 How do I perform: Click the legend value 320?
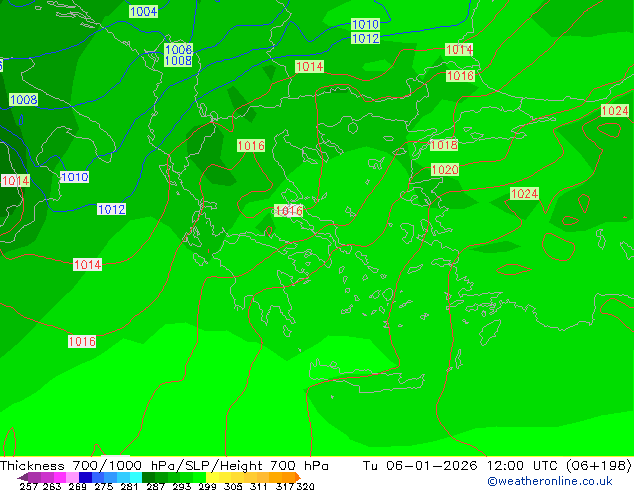click(x=305, y=486)
